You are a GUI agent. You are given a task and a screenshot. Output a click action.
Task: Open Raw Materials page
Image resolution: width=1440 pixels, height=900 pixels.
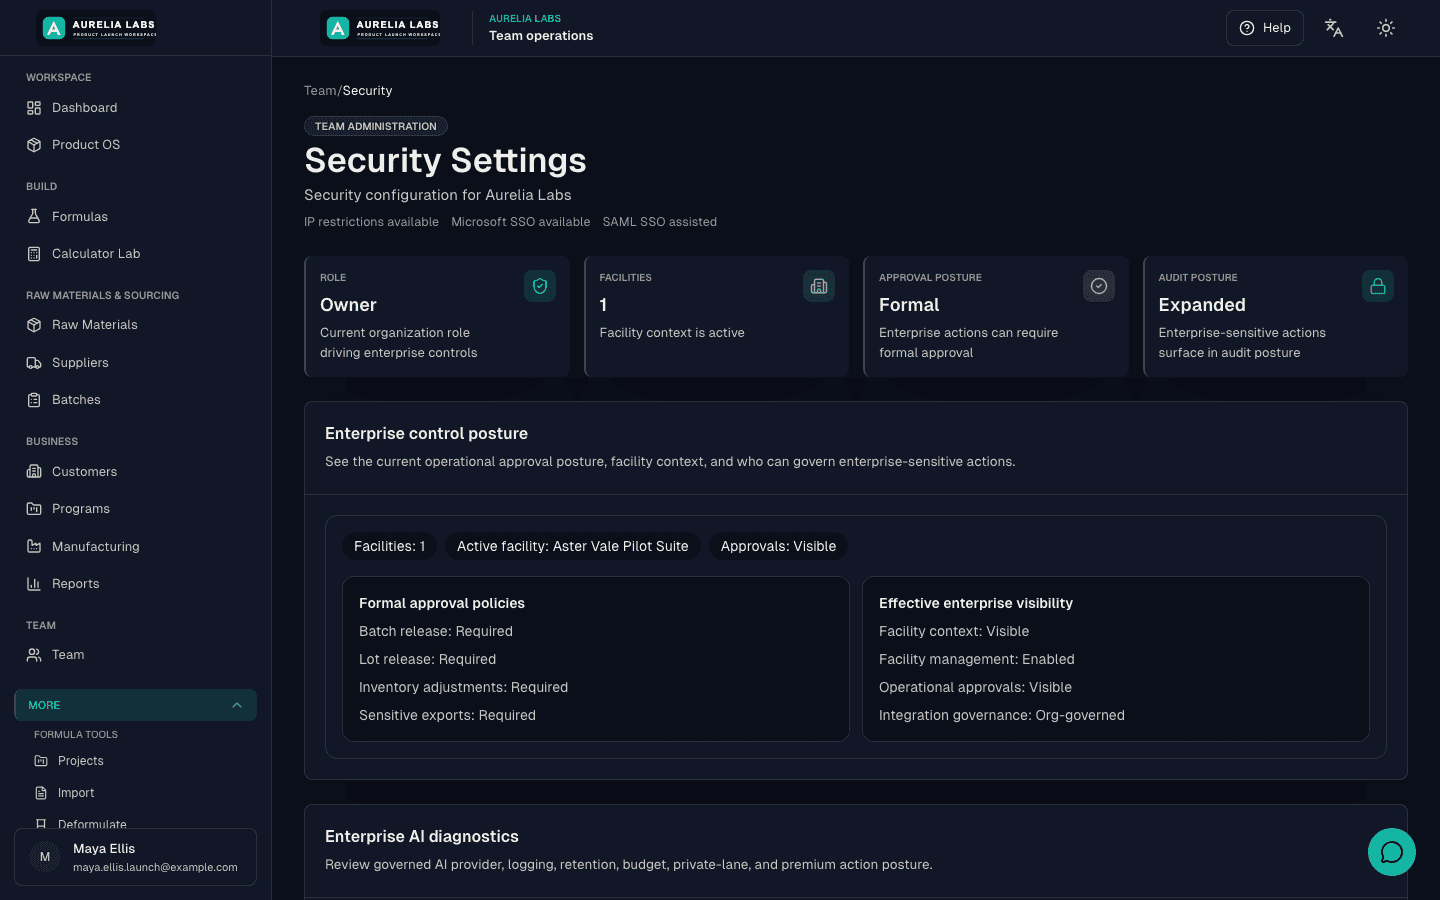[x=135, y=325]
